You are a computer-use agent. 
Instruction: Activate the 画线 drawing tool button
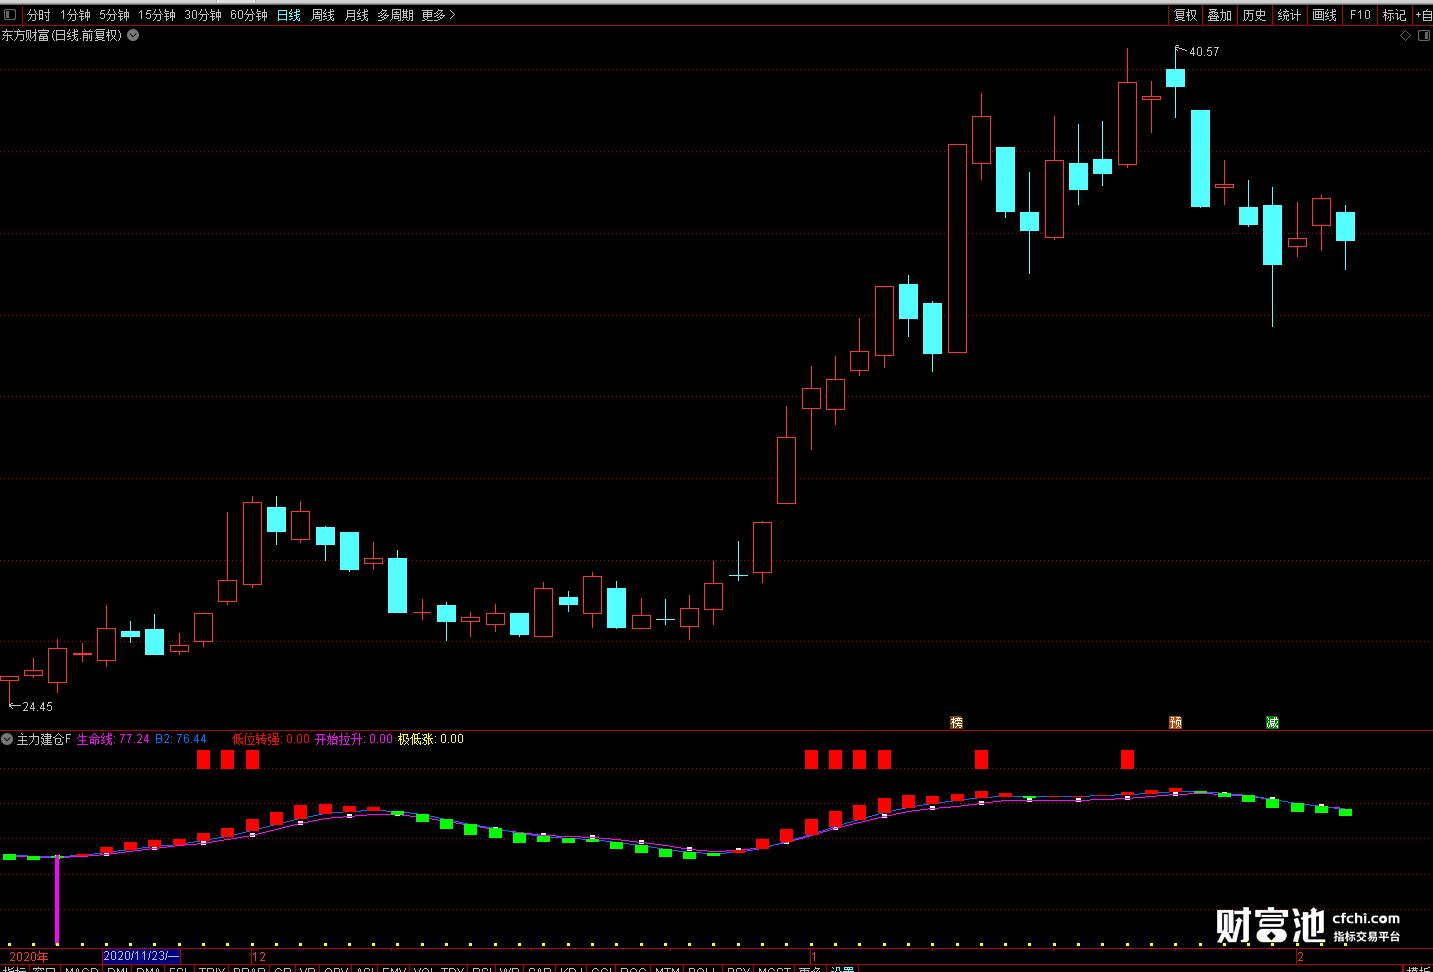coord(1325,15)
